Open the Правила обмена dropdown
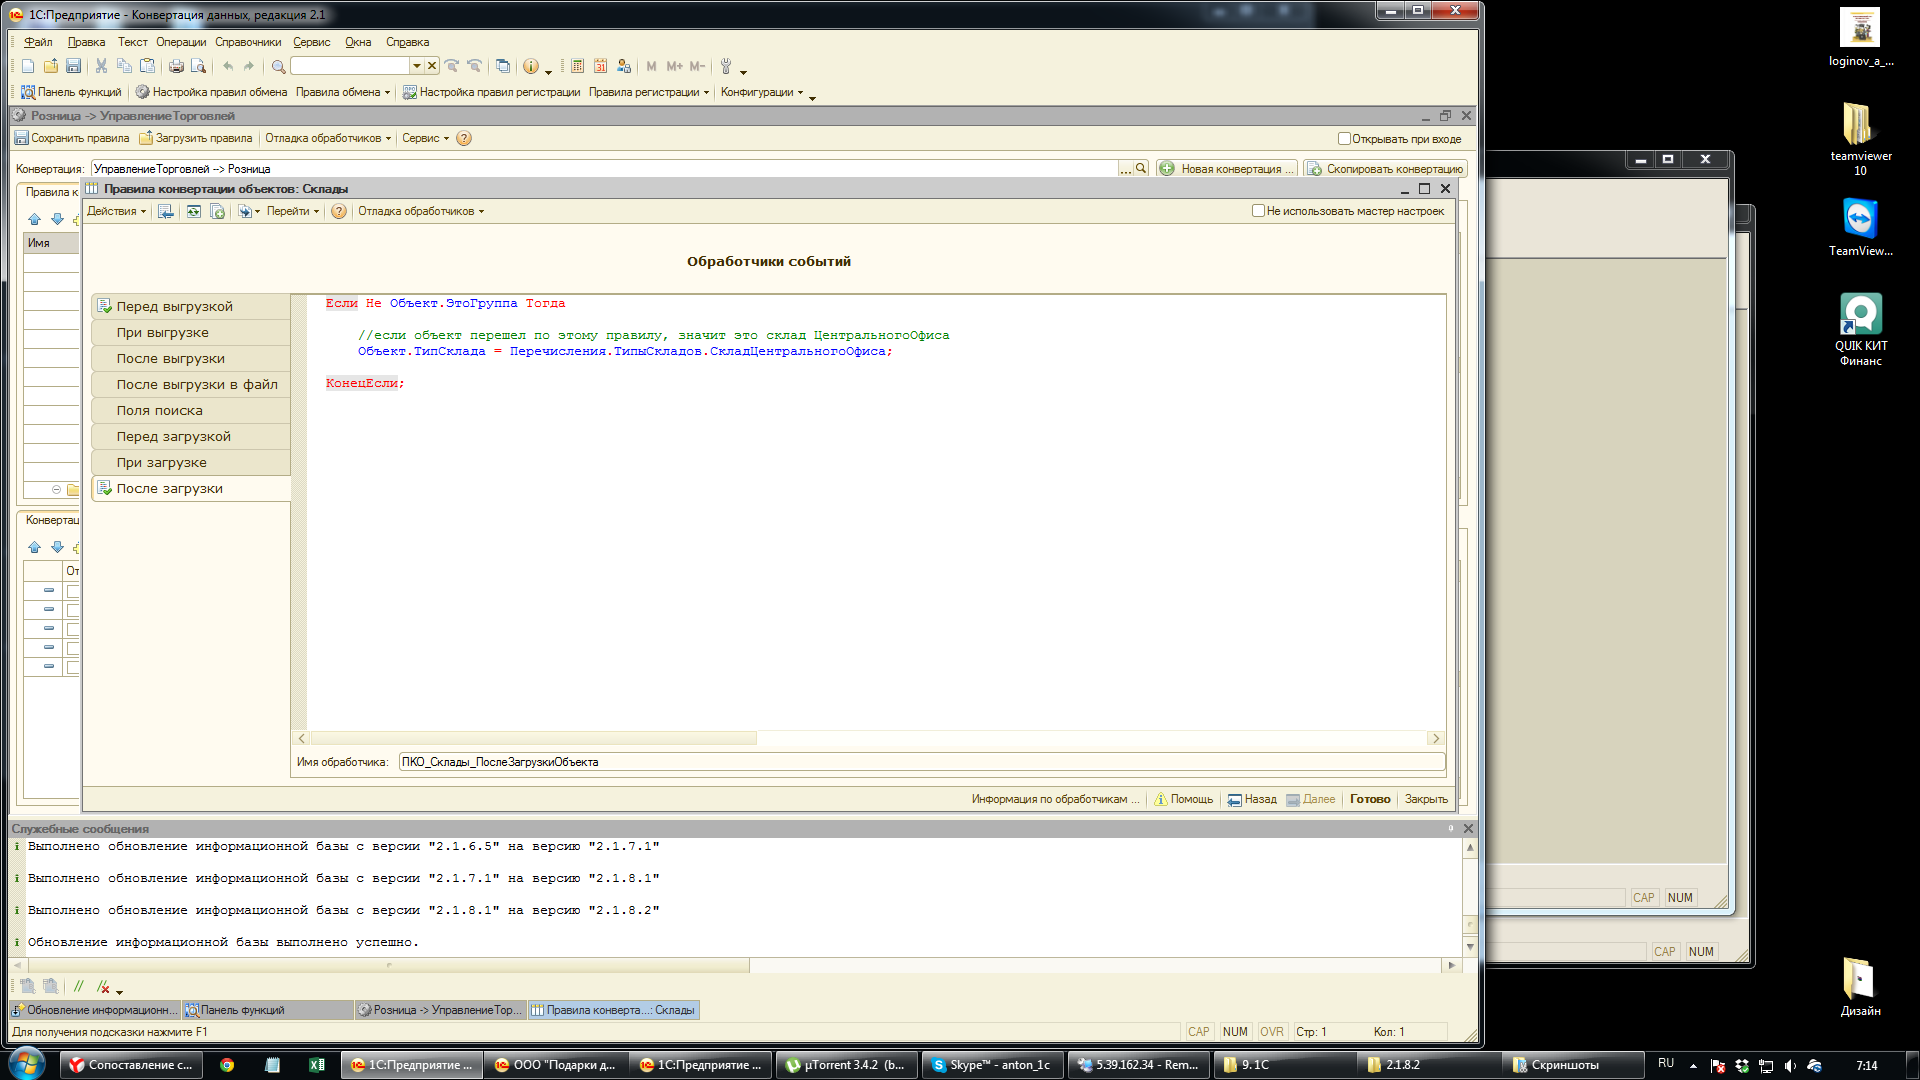This screenshot has height=1080, width=1920. coord(342,92)
